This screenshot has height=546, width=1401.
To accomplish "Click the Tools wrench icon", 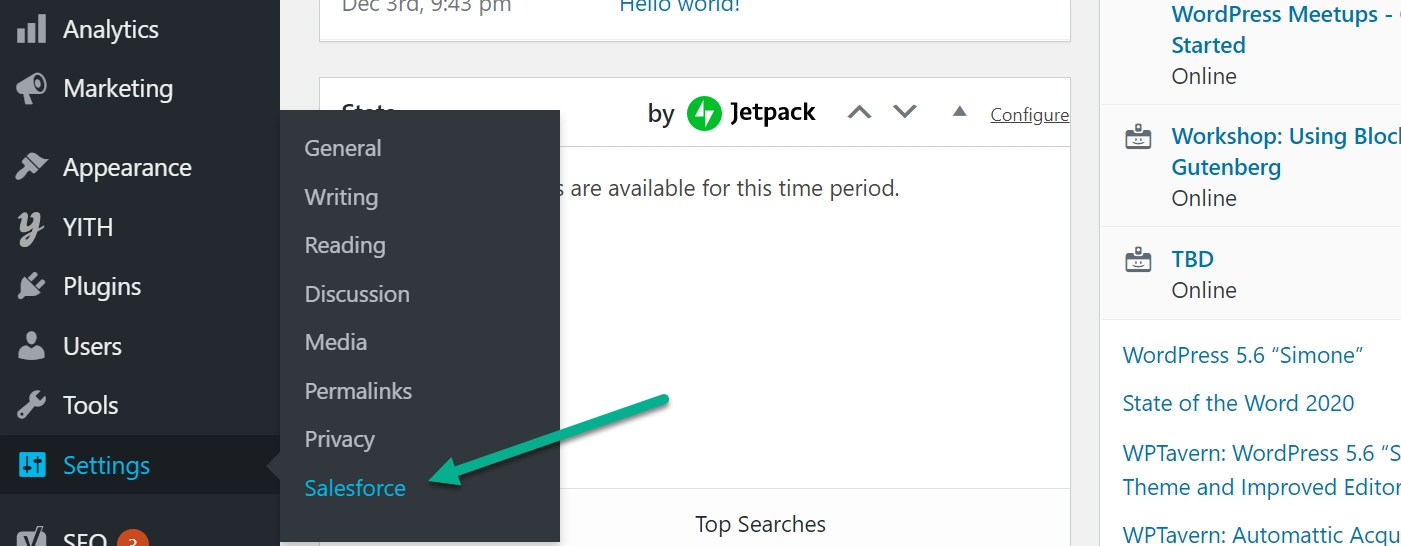I will click(31, 405).
